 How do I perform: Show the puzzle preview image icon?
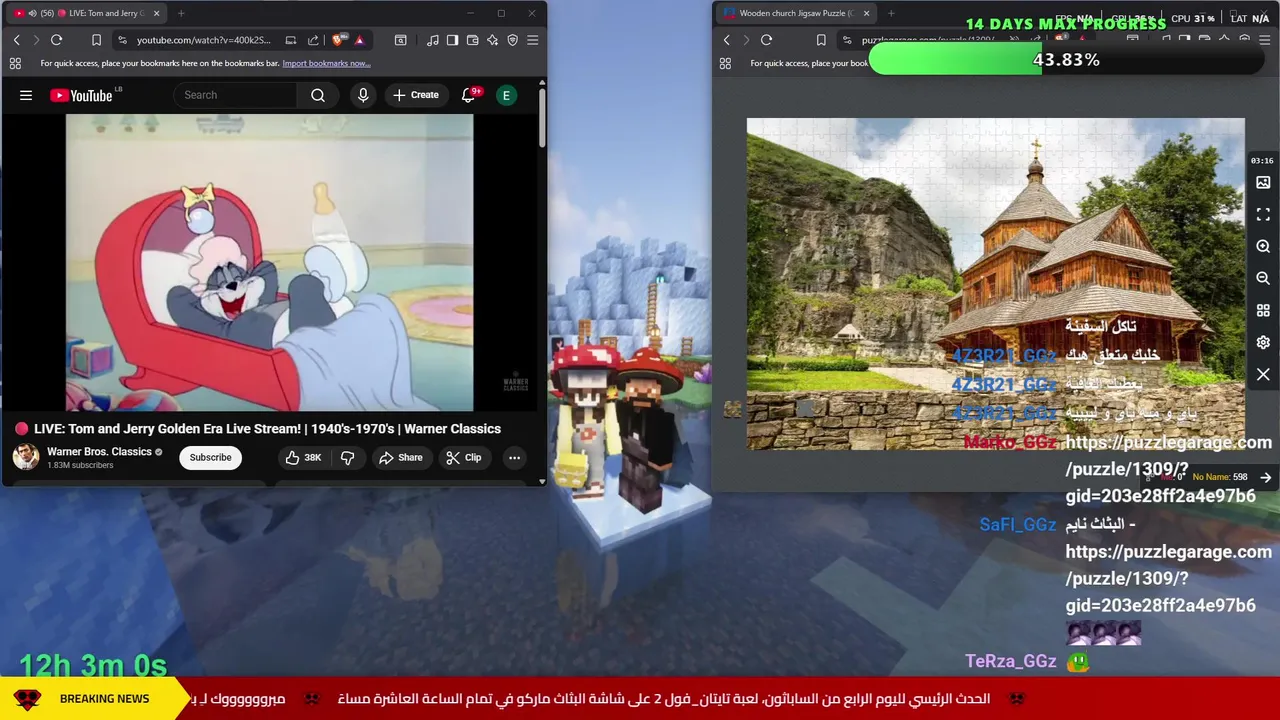(1263, 183)
